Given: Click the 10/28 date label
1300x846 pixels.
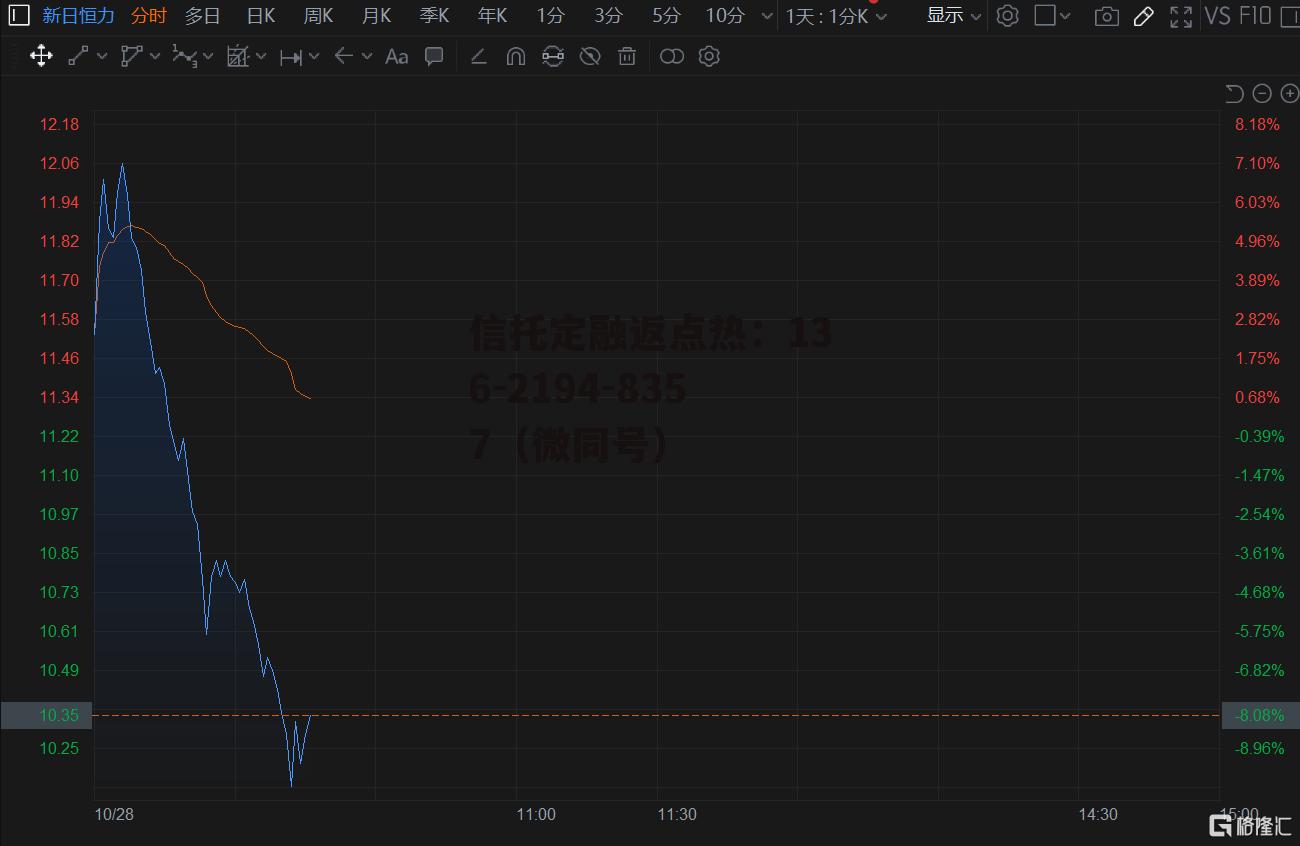Looking at the screenshot, I should point(114,814).
